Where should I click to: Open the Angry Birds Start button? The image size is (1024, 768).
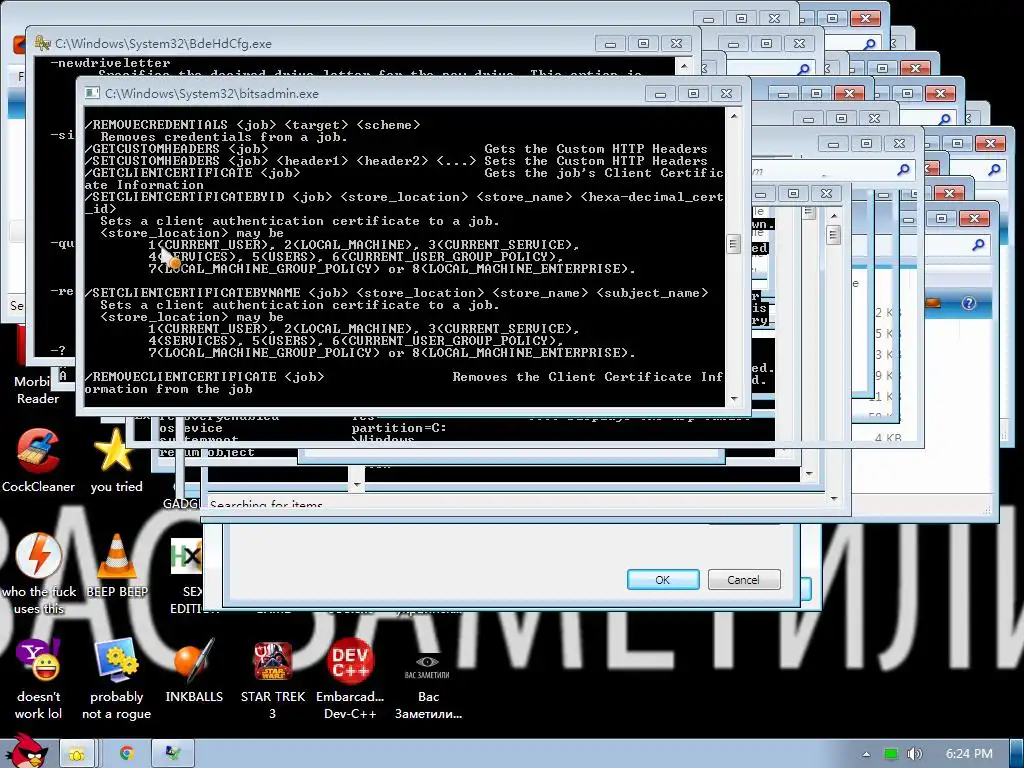click(x=27, y=751)
